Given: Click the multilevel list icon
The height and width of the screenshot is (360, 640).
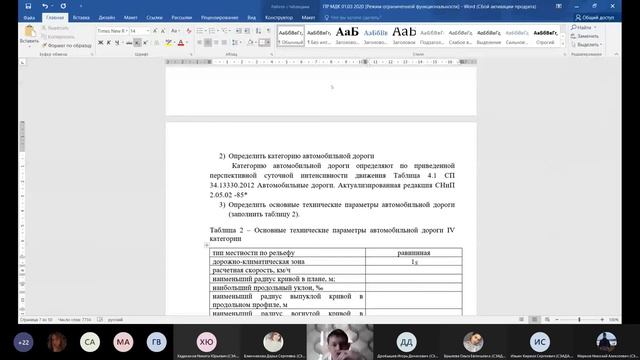Looking at the screenshot, I should (224, 31).
